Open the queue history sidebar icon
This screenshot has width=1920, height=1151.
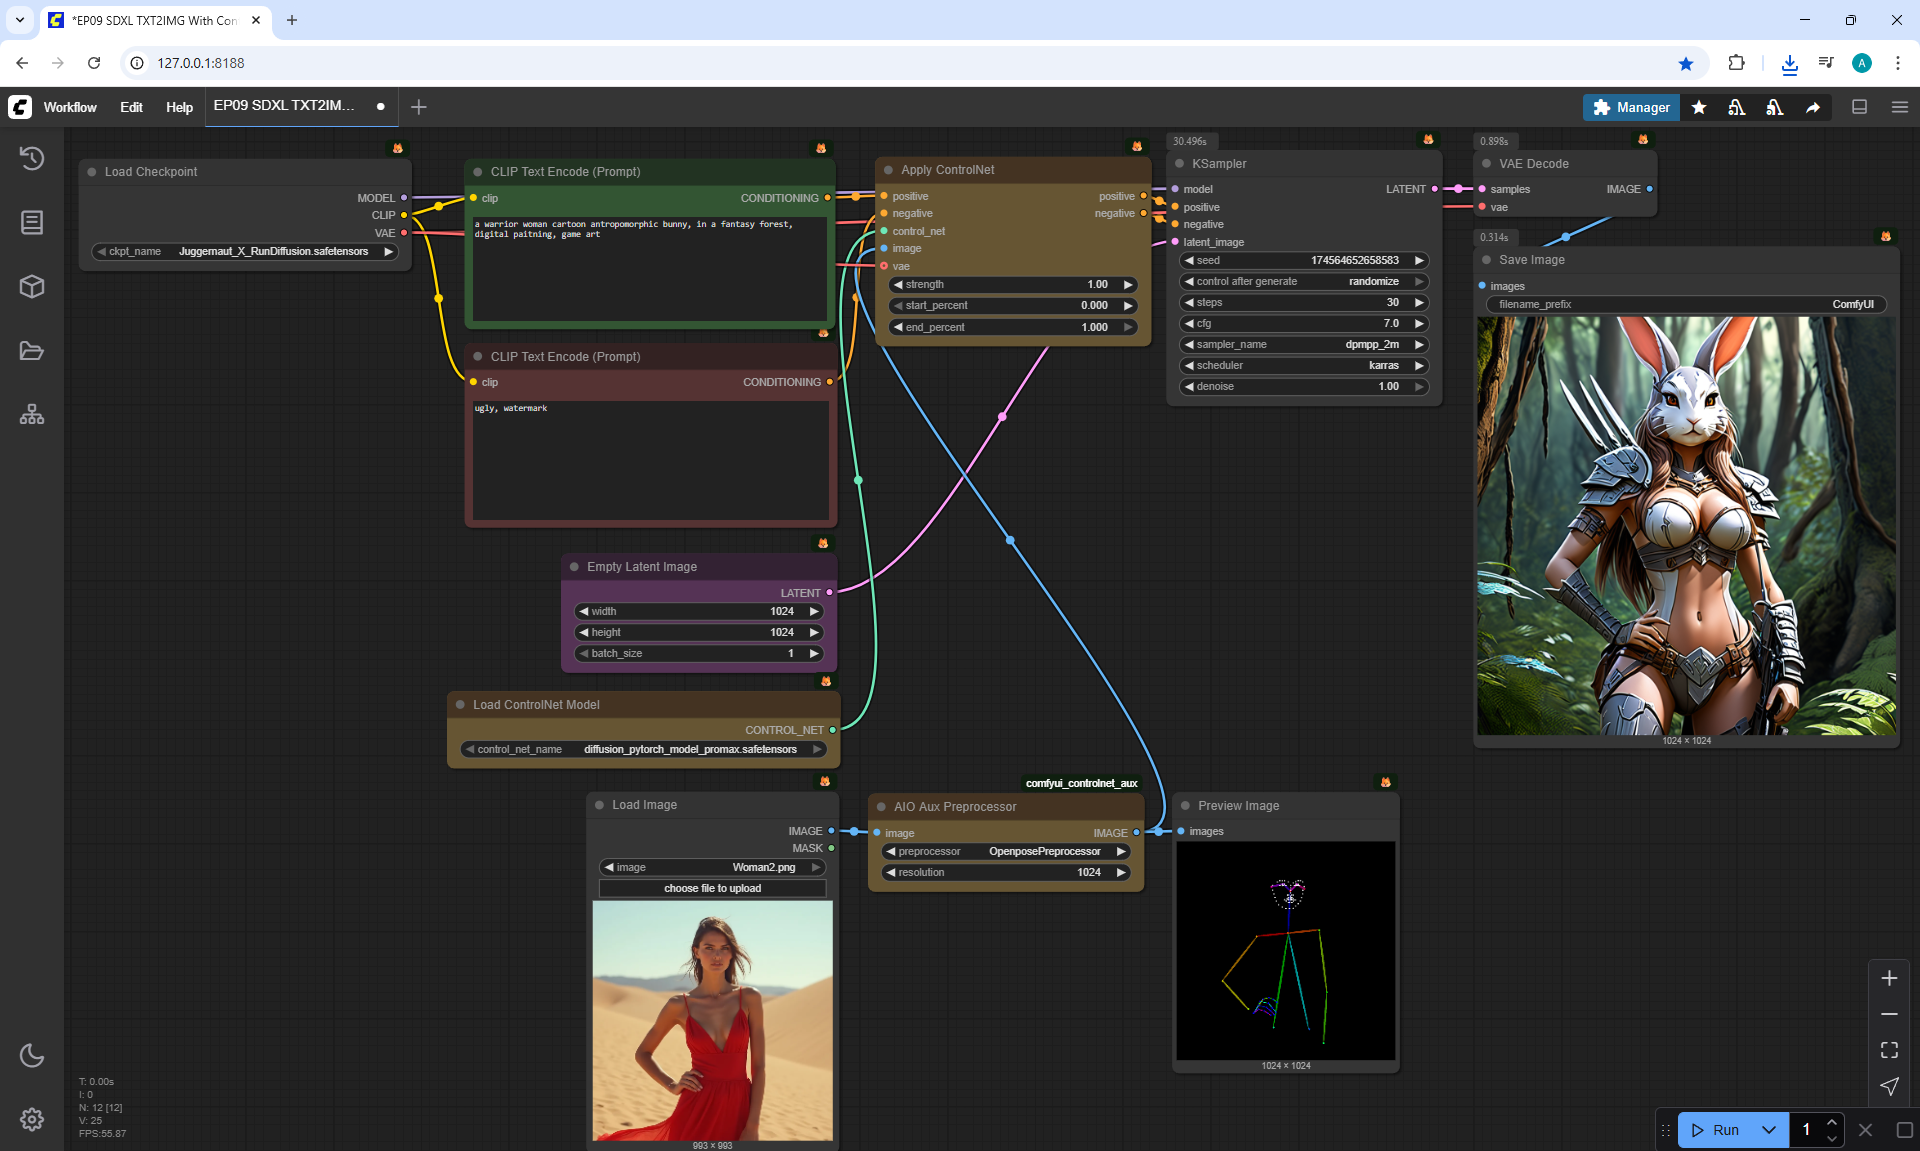32,158
